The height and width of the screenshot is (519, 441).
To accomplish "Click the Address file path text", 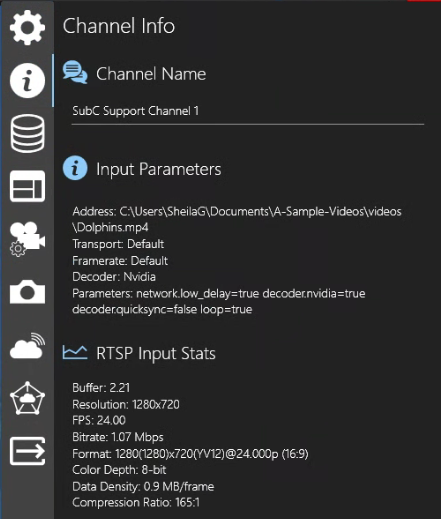I will tap(237, 219).
